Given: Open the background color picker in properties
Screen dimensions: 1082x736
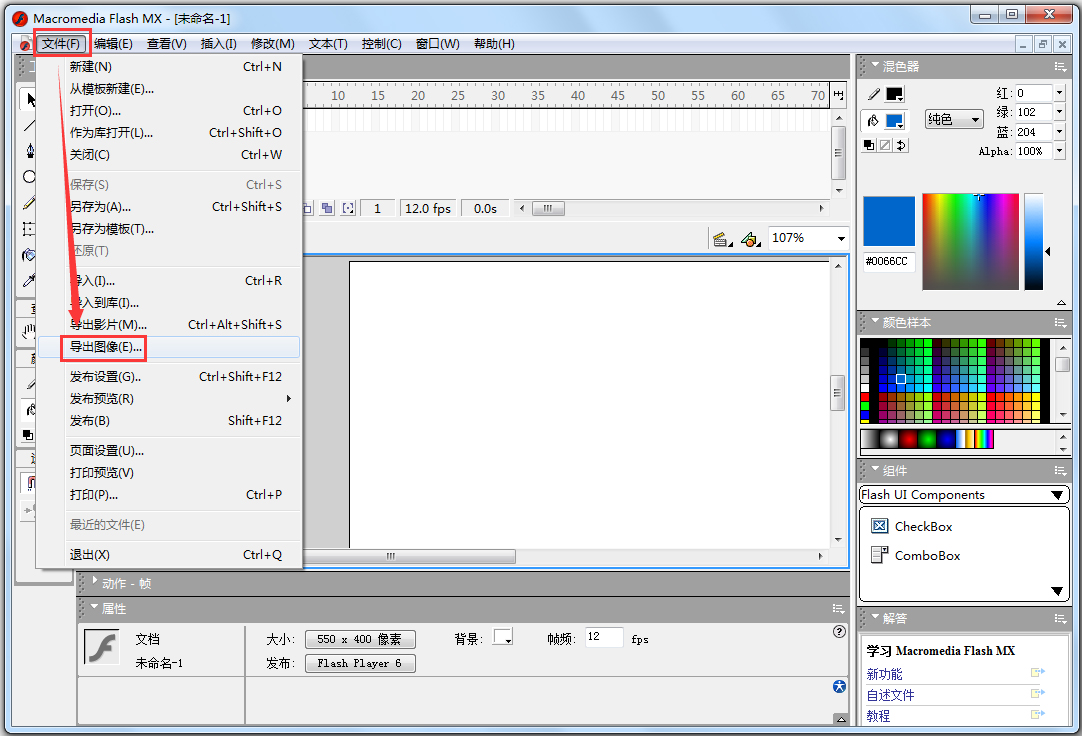Looking at the screenshot, I should (502, 637).
